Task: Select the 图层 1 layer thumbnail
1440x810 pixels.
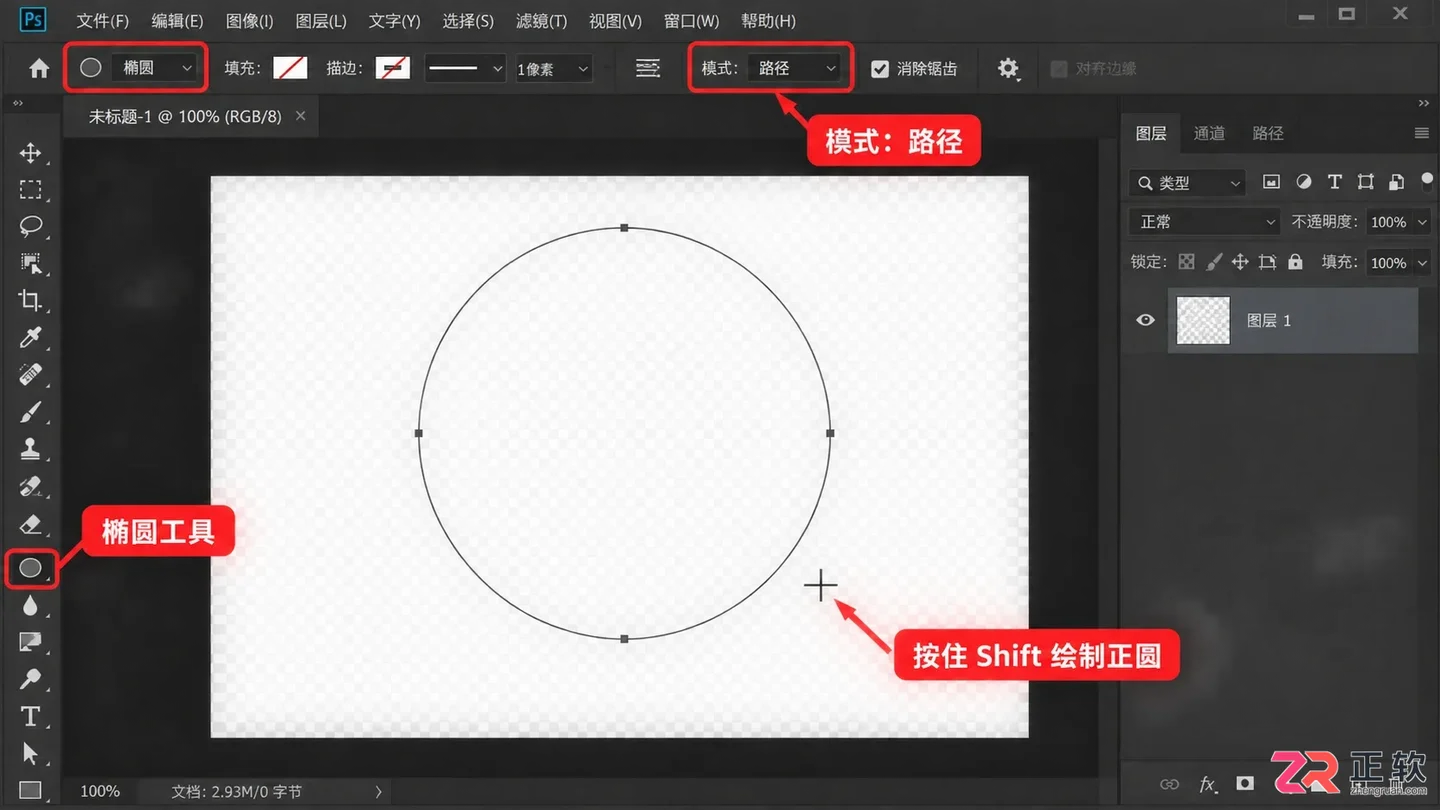Action: coord(1203,320)
